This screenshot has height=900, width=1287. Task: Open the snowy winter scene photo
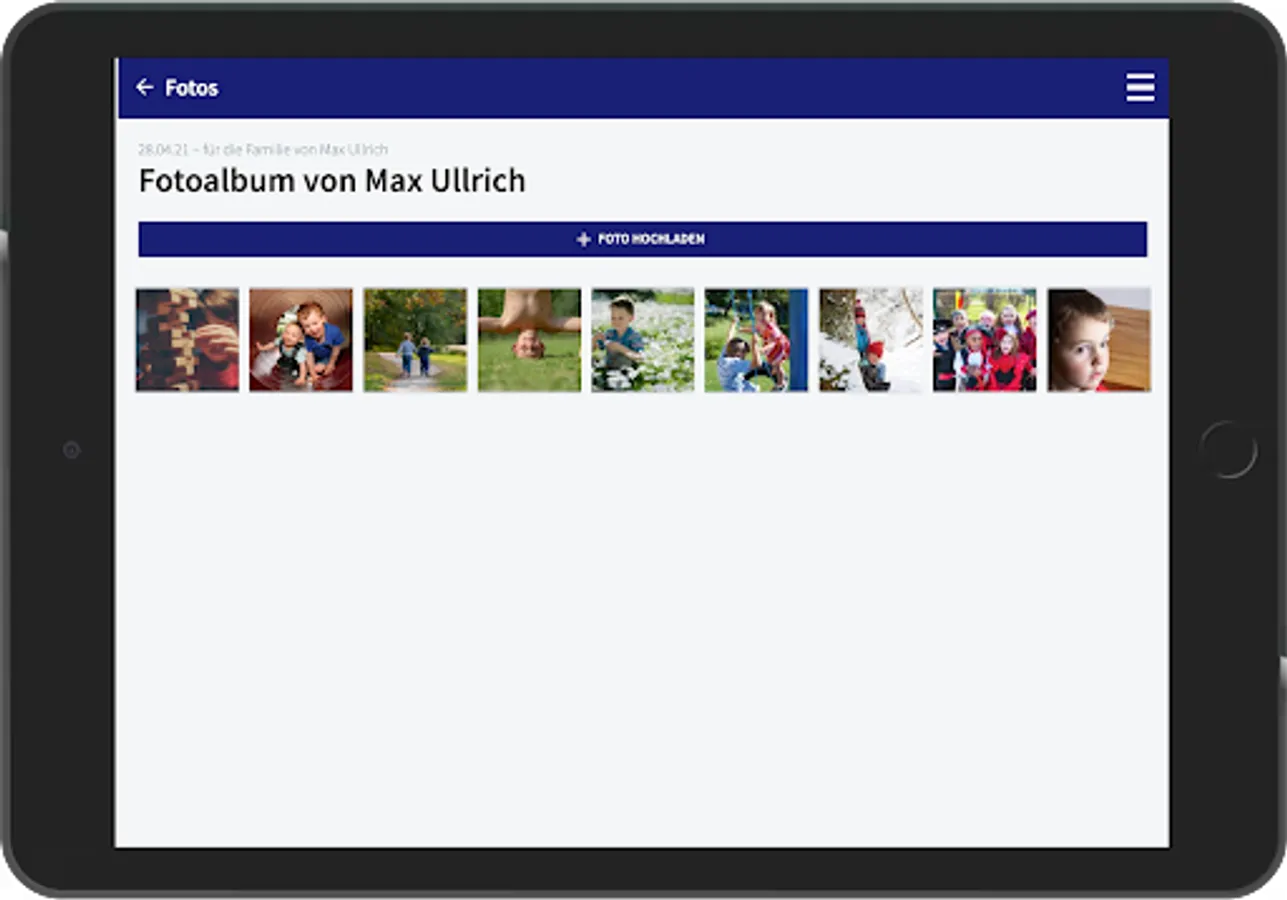point(871,340)
